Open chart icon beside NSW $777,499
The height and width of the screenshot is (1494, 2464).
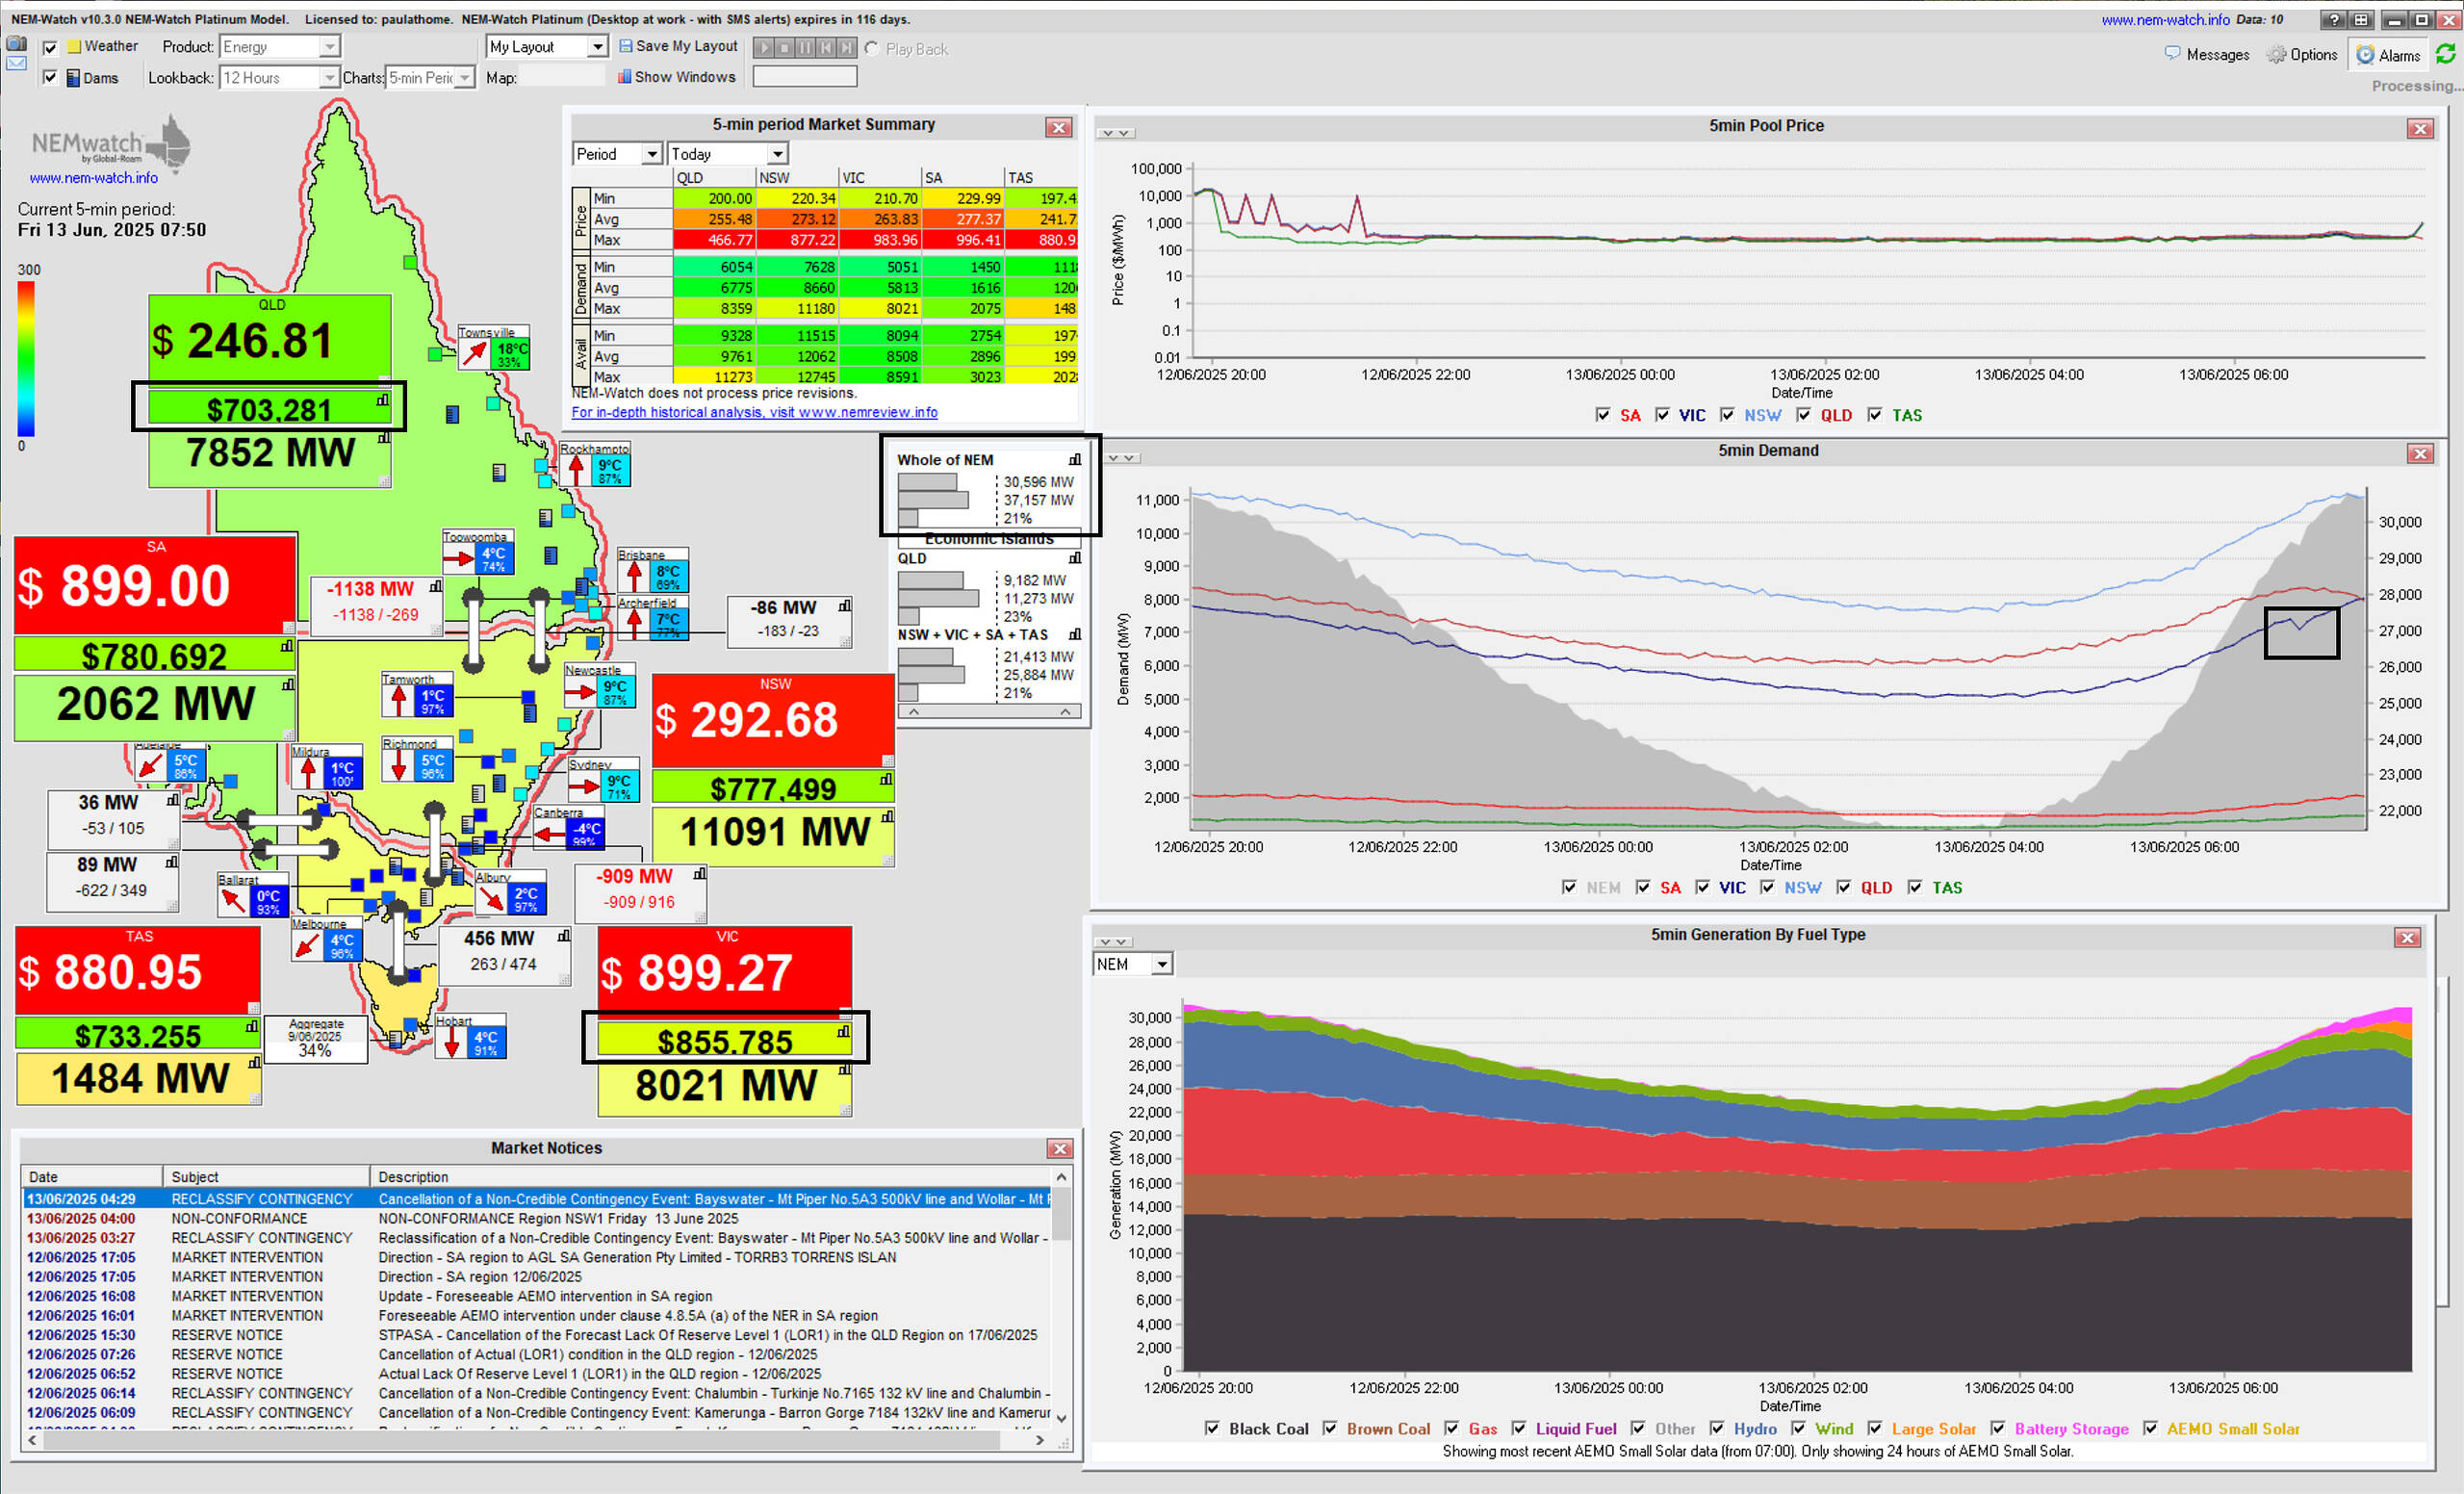(x=886, y=779)
